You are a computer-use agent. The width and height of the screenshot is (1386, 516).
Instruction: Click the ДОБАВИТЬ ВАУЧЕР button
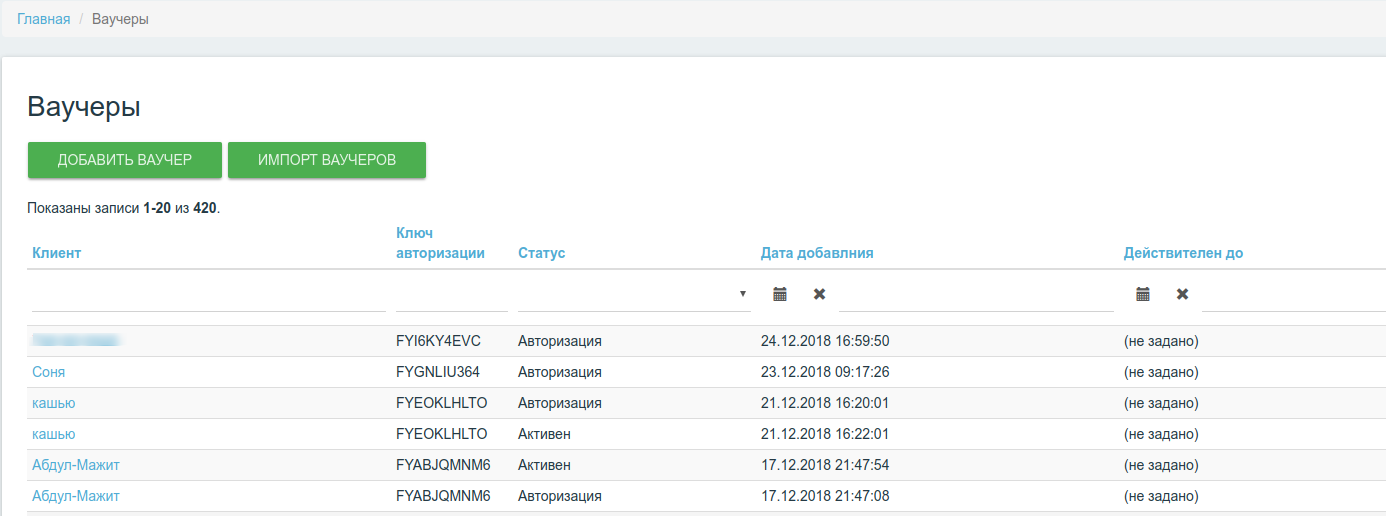125,160
